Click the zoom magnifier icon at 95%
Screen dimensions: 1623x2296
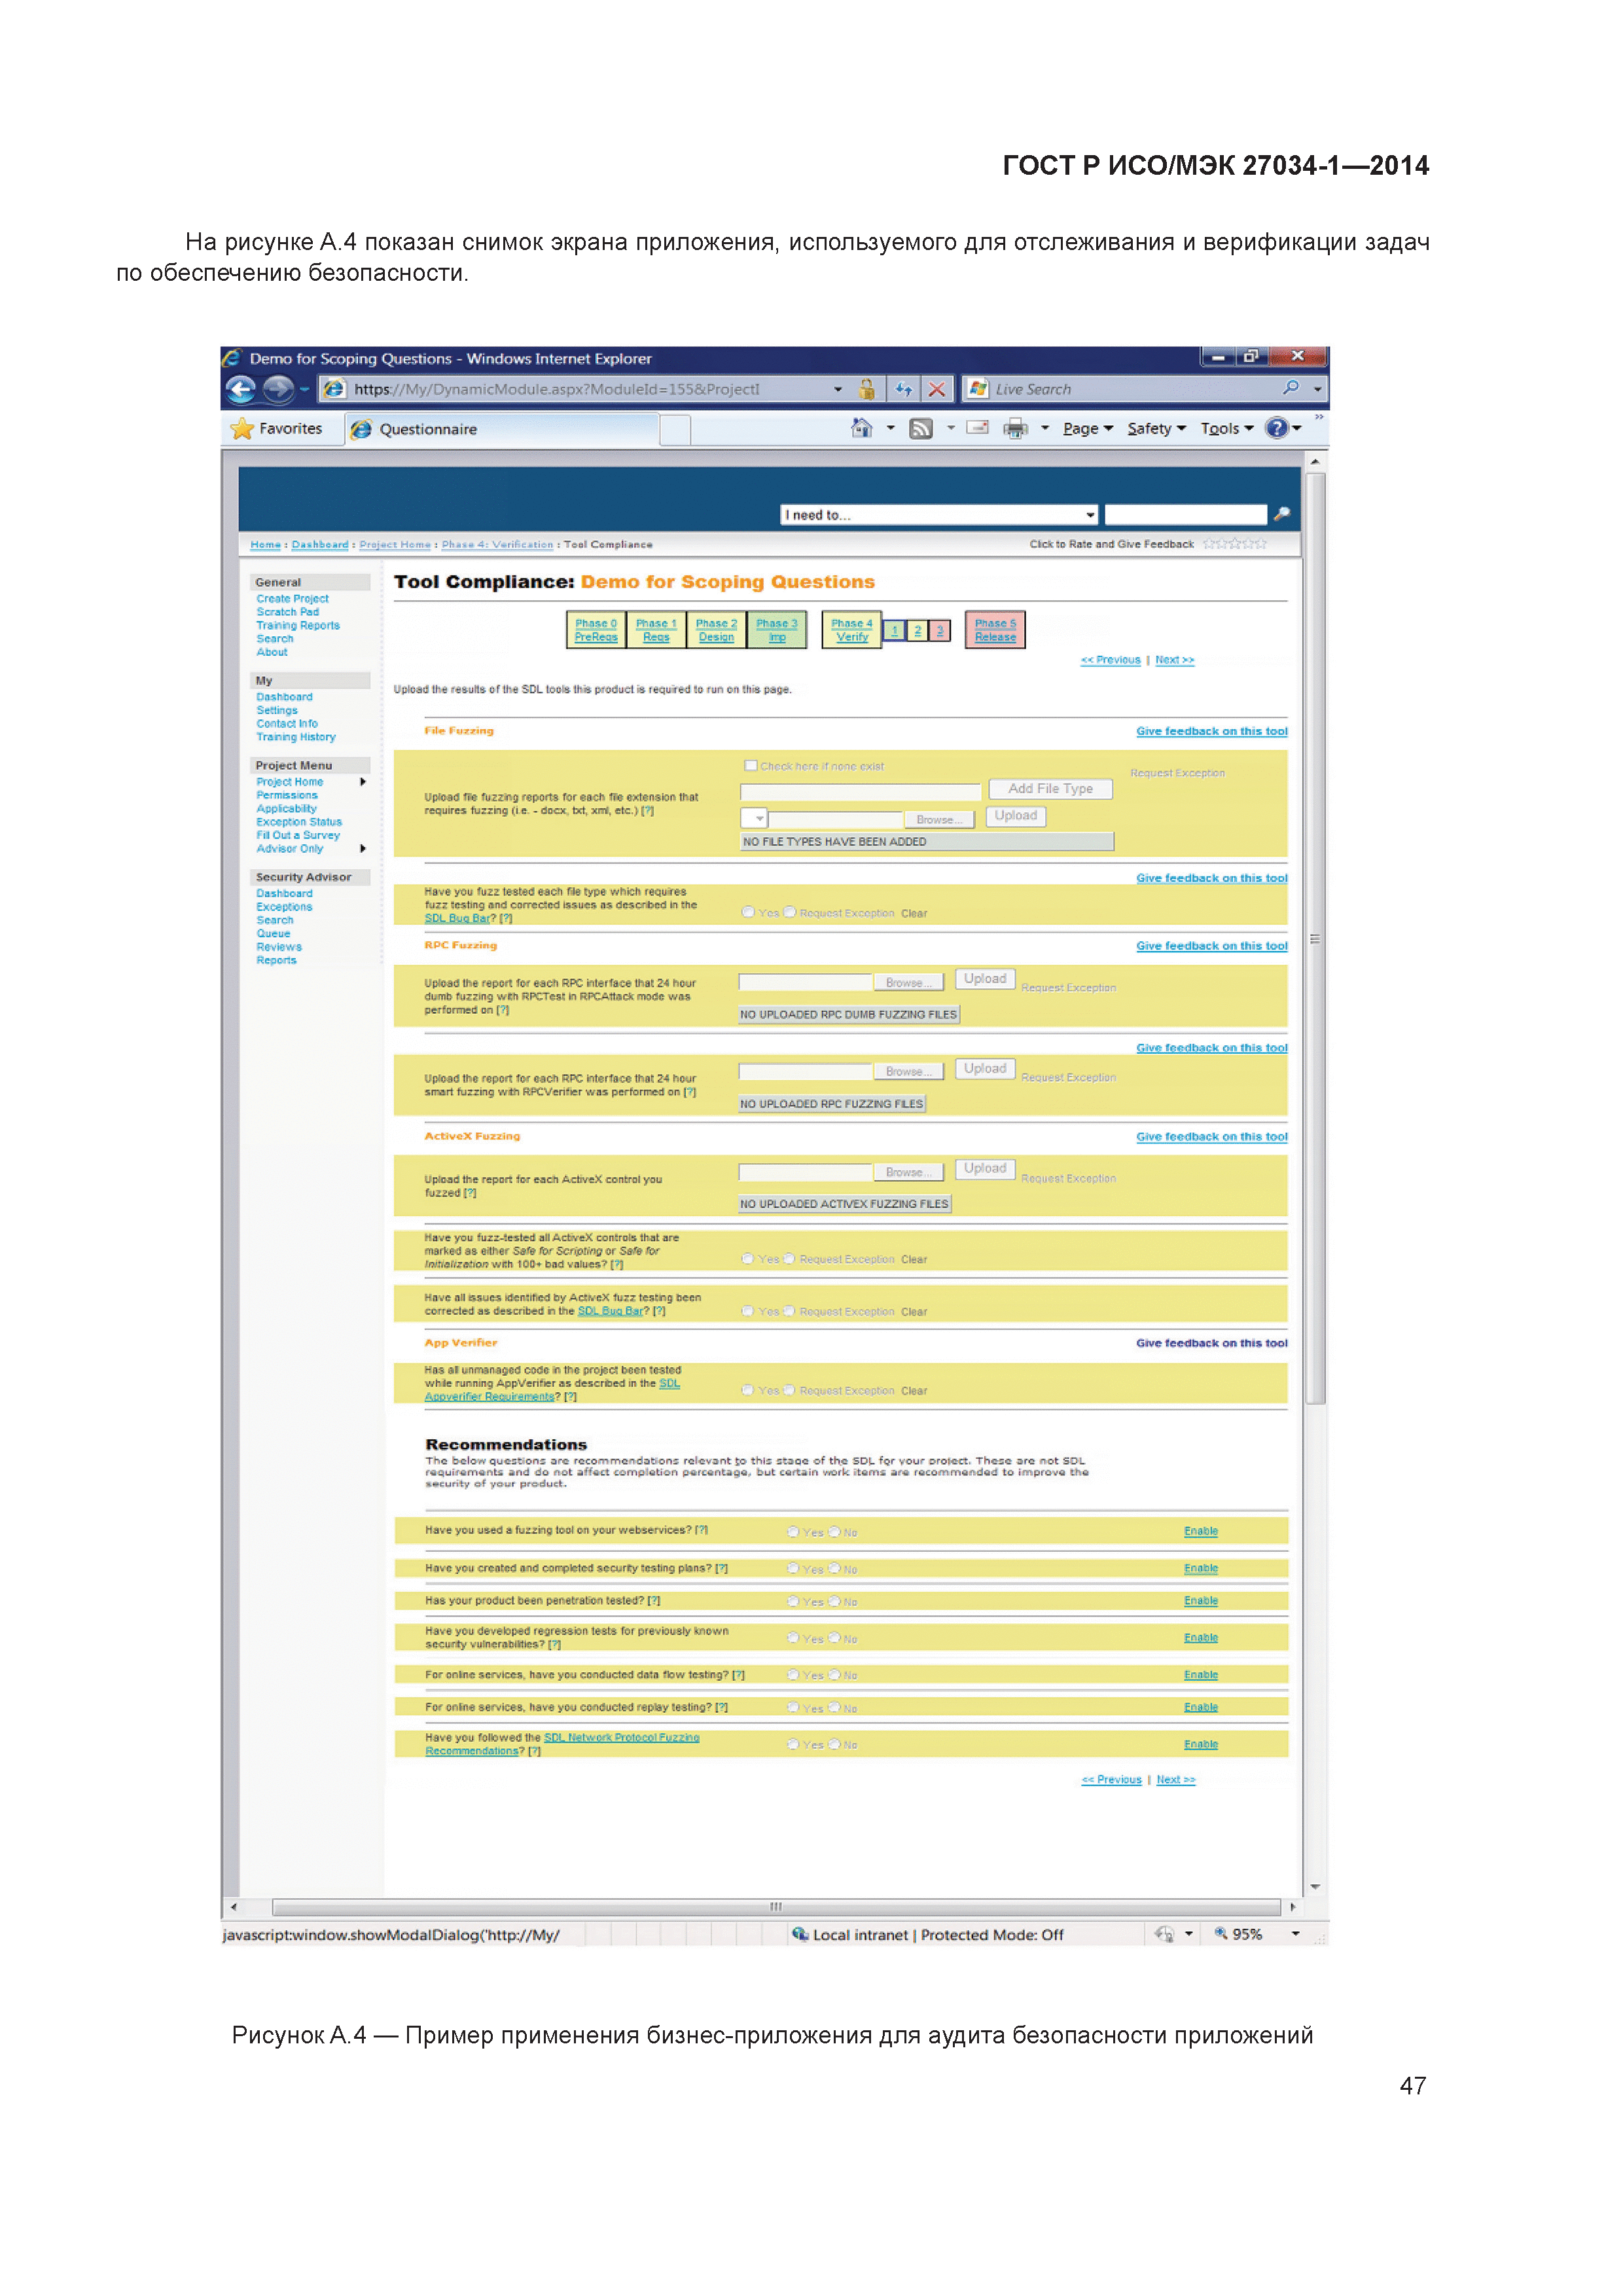coord(1220,1933)
